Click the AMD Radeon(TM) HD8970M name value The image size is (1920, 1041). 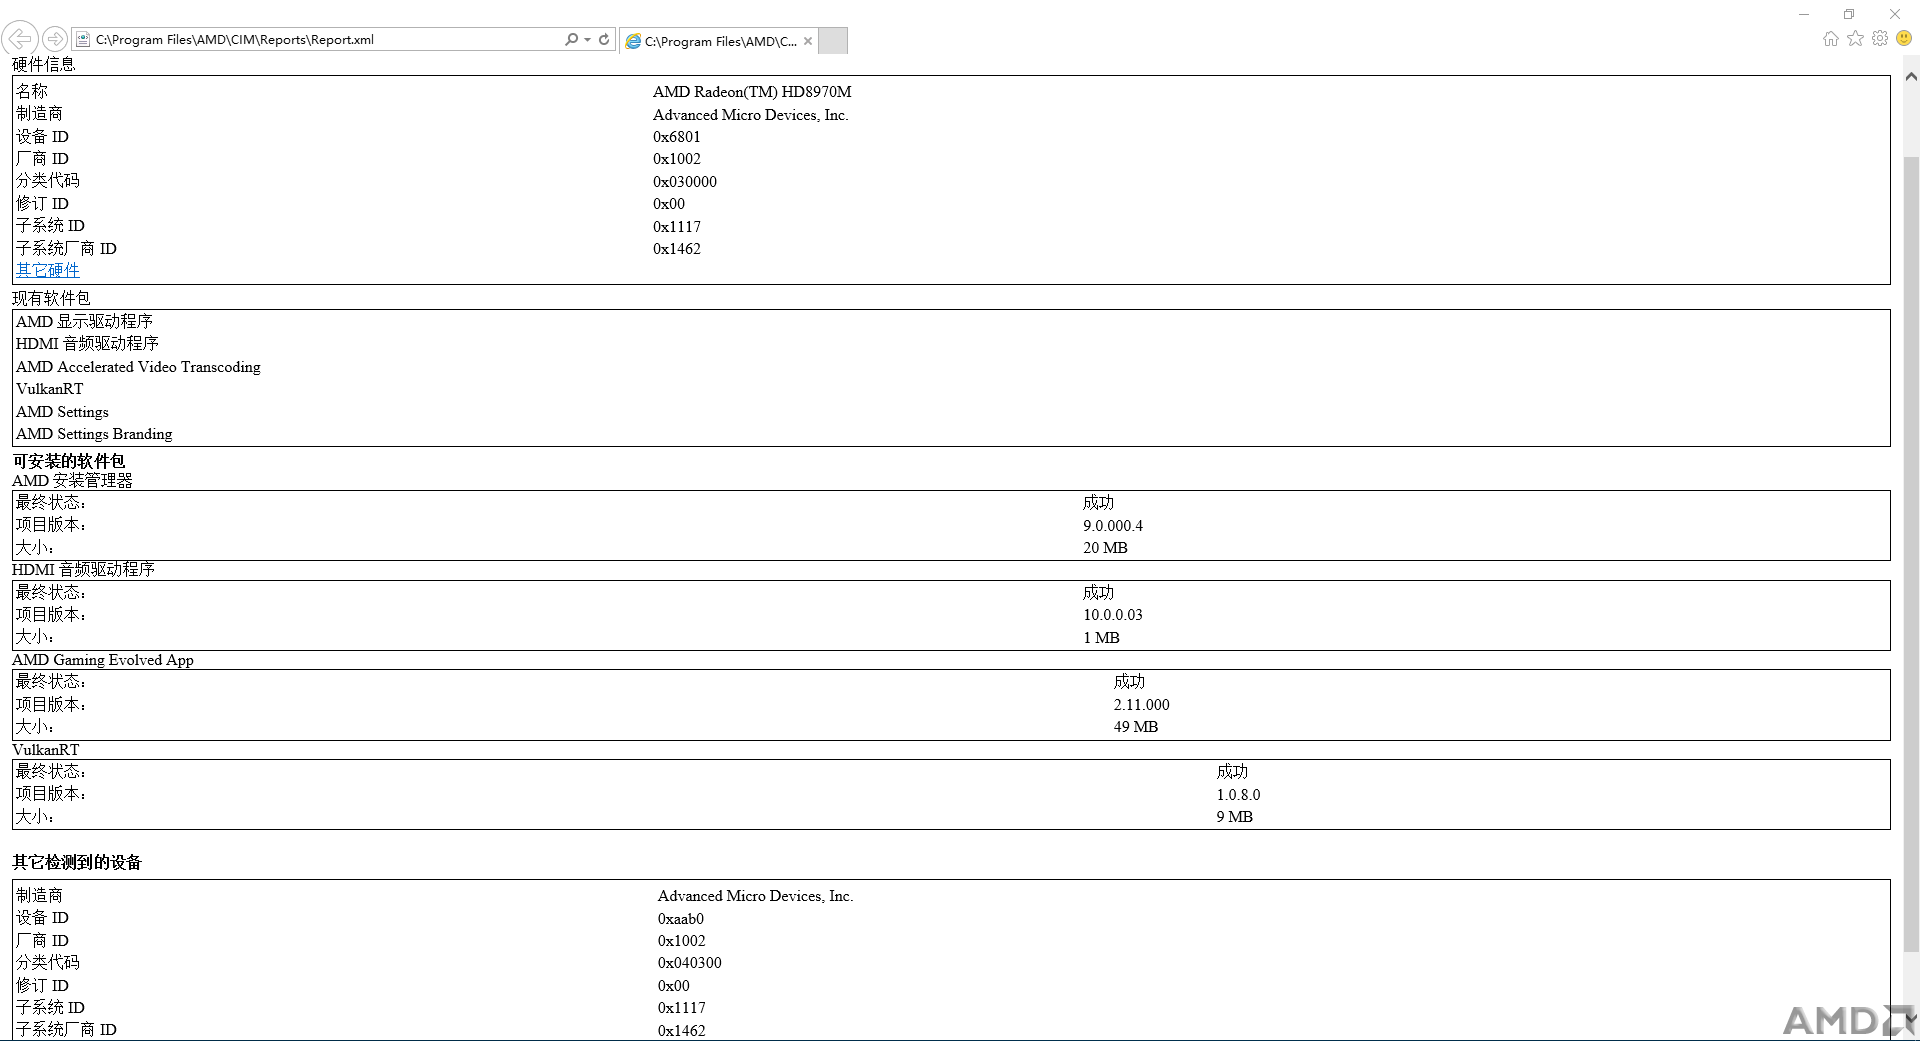(x=752, y=92)
